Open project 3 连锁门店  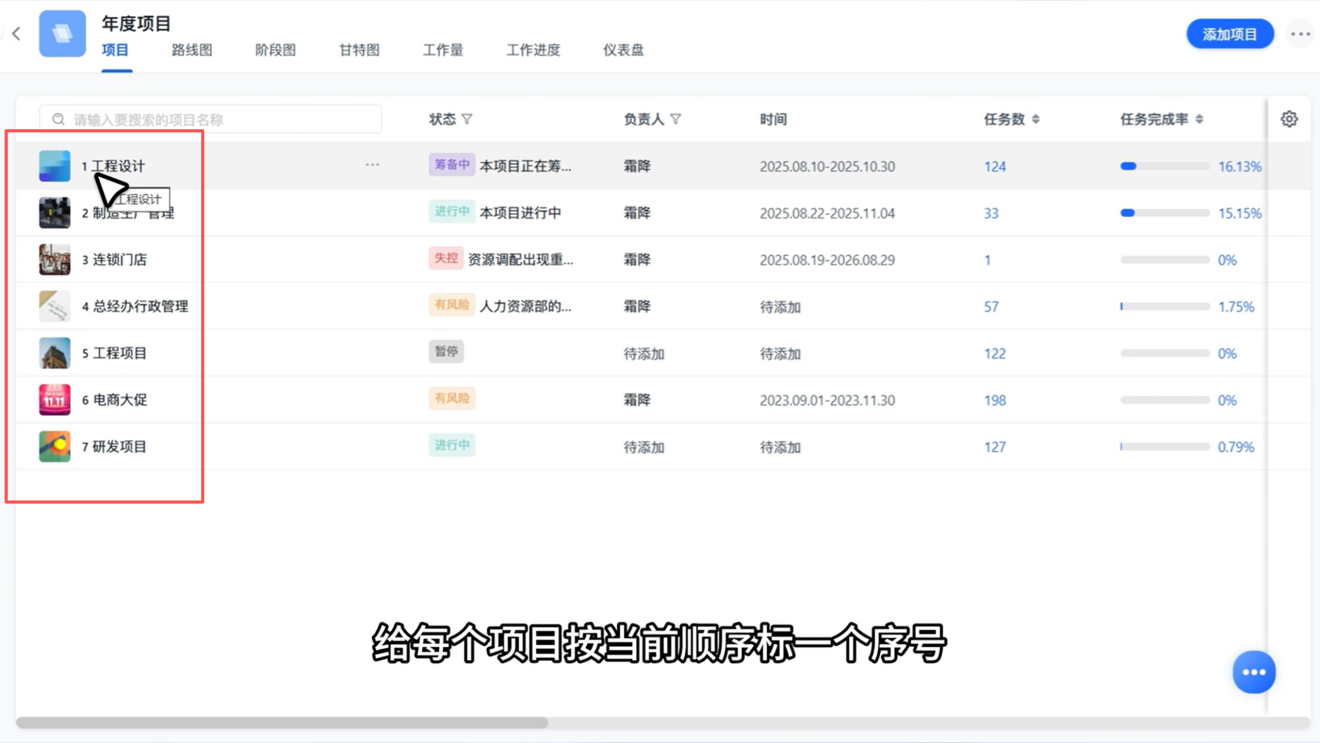tap(114, 259)
